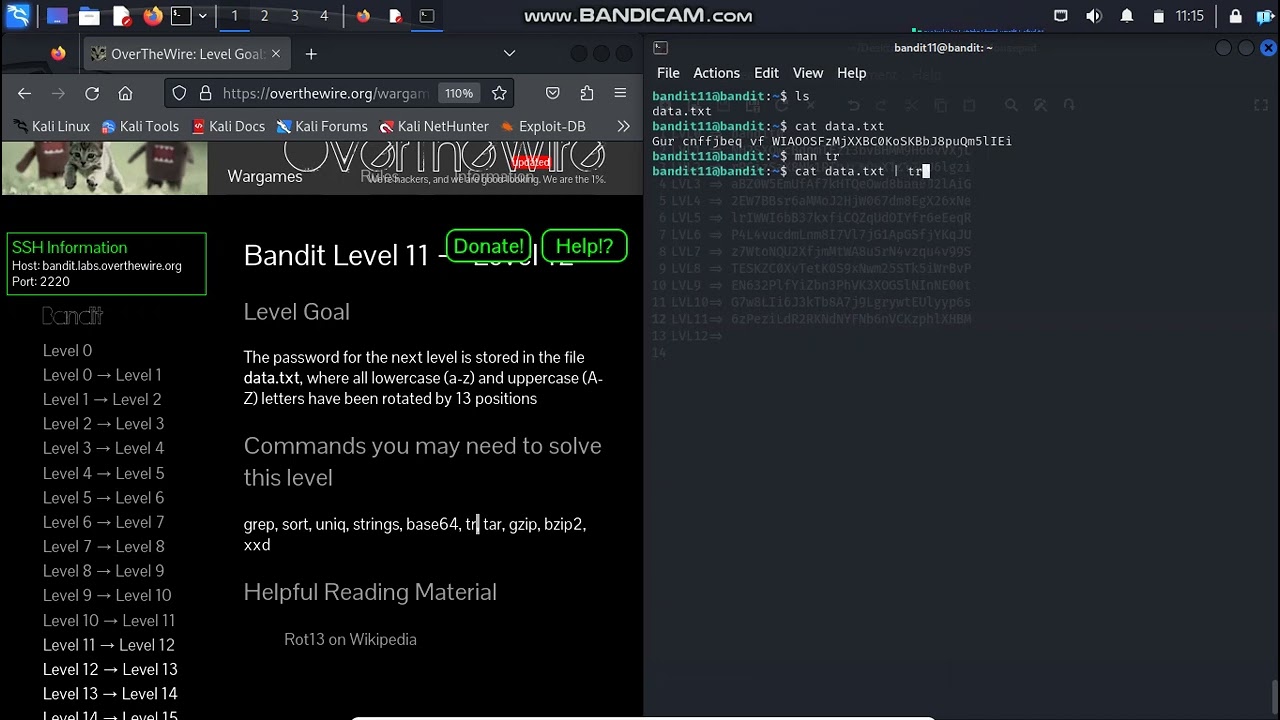Open Level 12 → Level 13 link

coord(110,669)
